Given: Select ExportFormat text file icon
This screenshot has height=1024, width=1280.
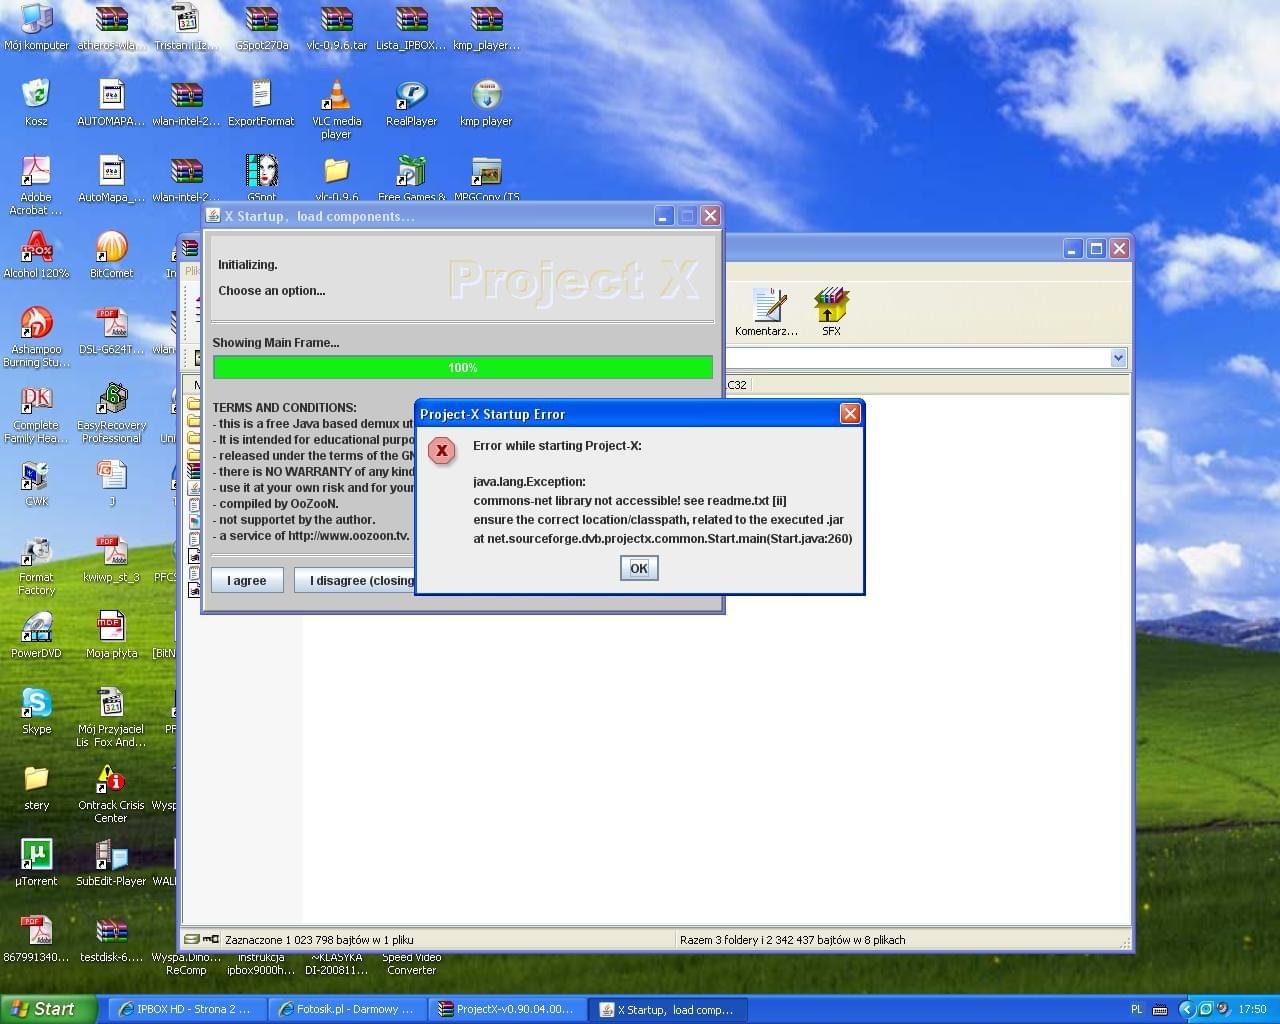Looking at the screenshot, I should 261,103.
